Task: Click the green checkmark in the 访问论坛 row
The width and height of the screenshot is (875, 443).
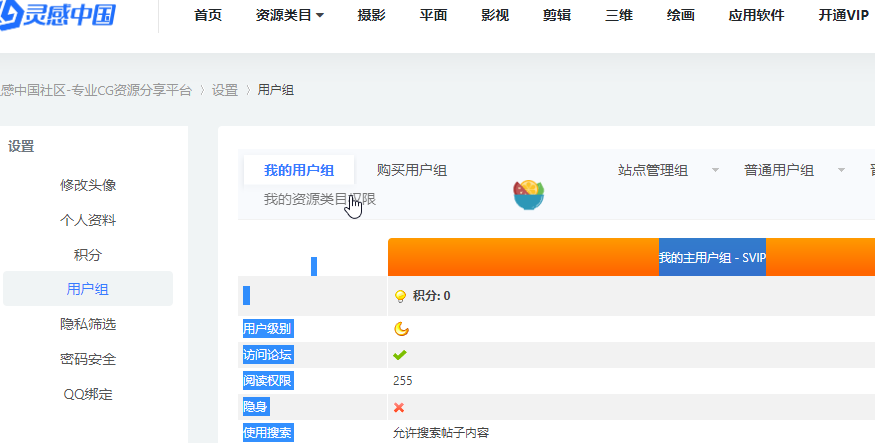Action: (400, 355)
